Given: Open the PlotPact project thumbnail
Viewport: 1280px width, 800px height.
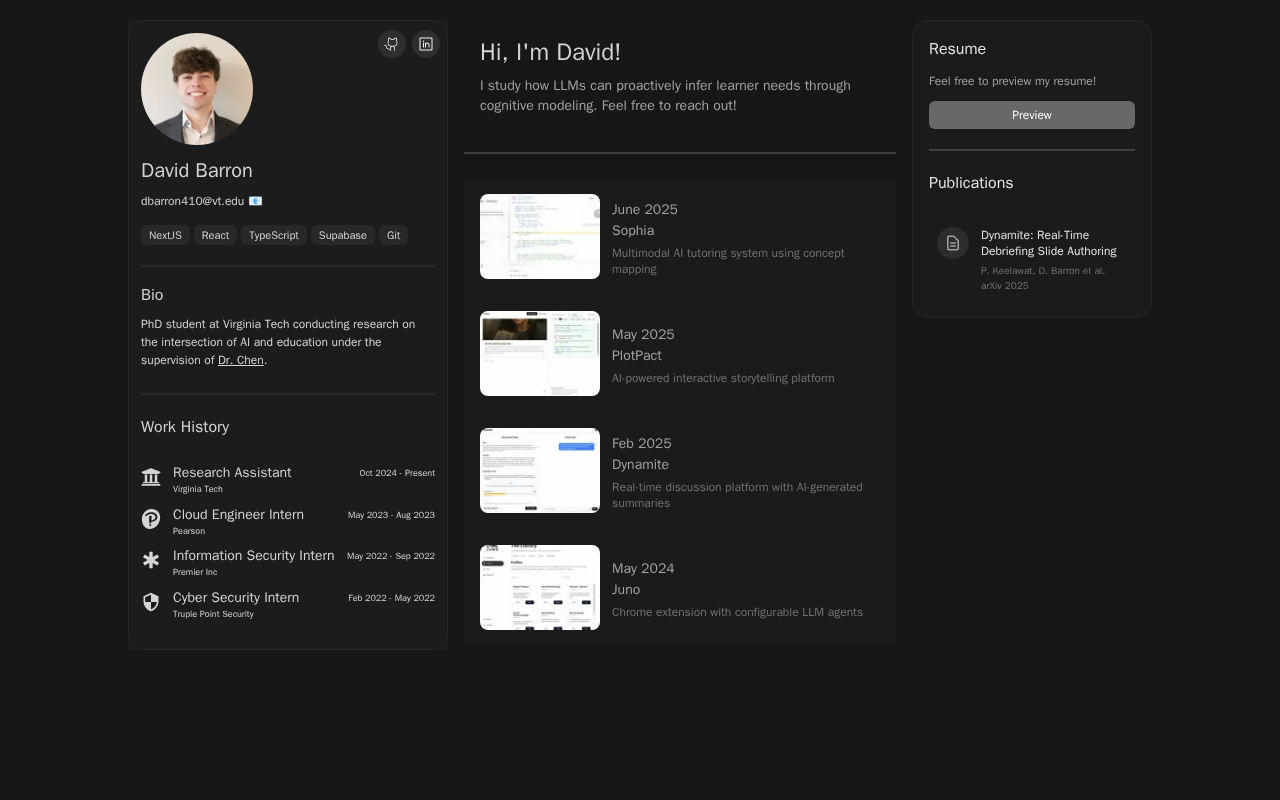Looking at the screenshot, I should coord(540,353).
